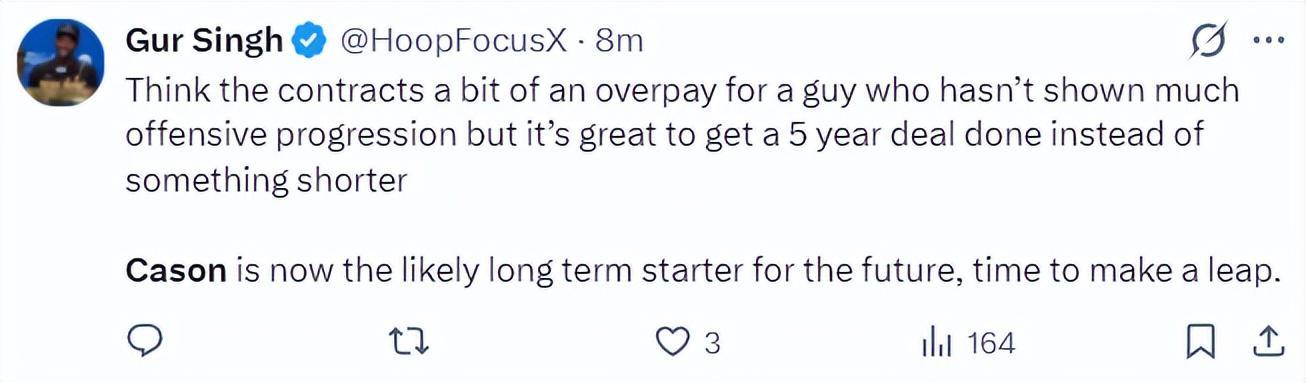Click the share upload arrow icon
1306x382 pixels.
pos(1267,343)
